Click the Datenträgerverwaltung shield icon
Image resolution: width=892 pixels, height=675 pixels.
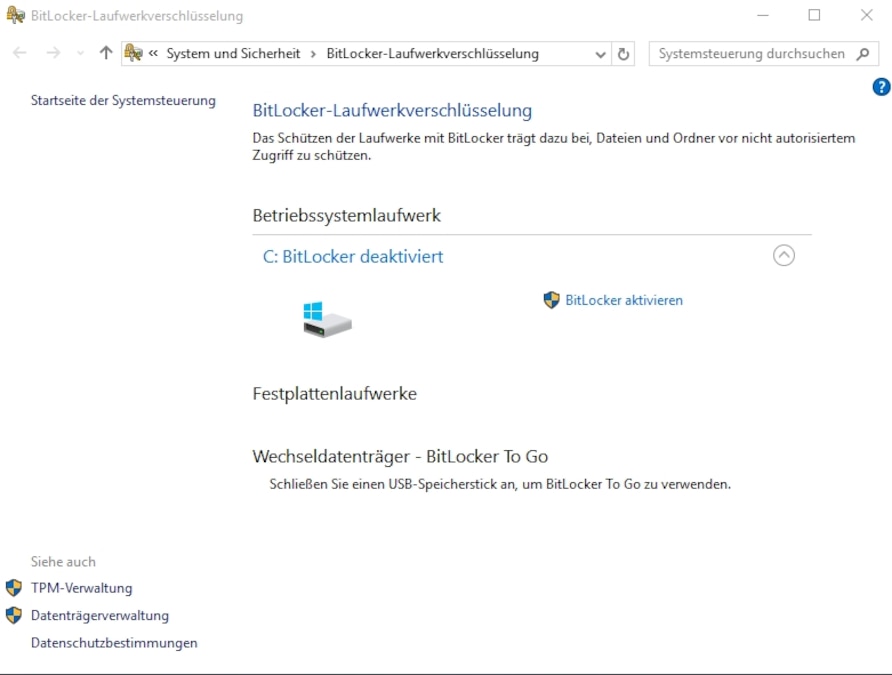14,615
